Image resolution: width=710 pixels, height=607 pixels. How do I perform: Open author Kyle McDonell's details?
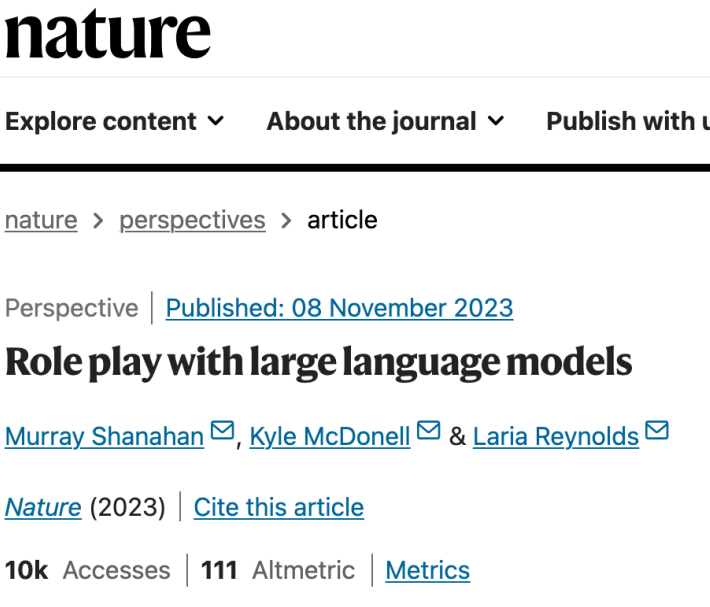coord(330,437)
